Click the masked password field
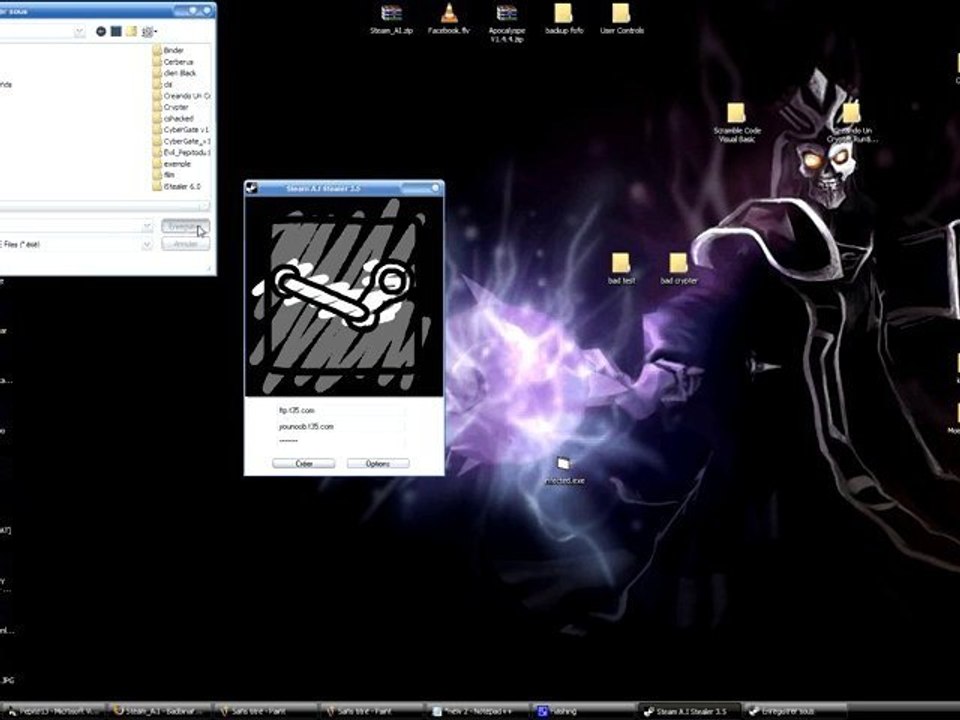 (x=340, y=441)
